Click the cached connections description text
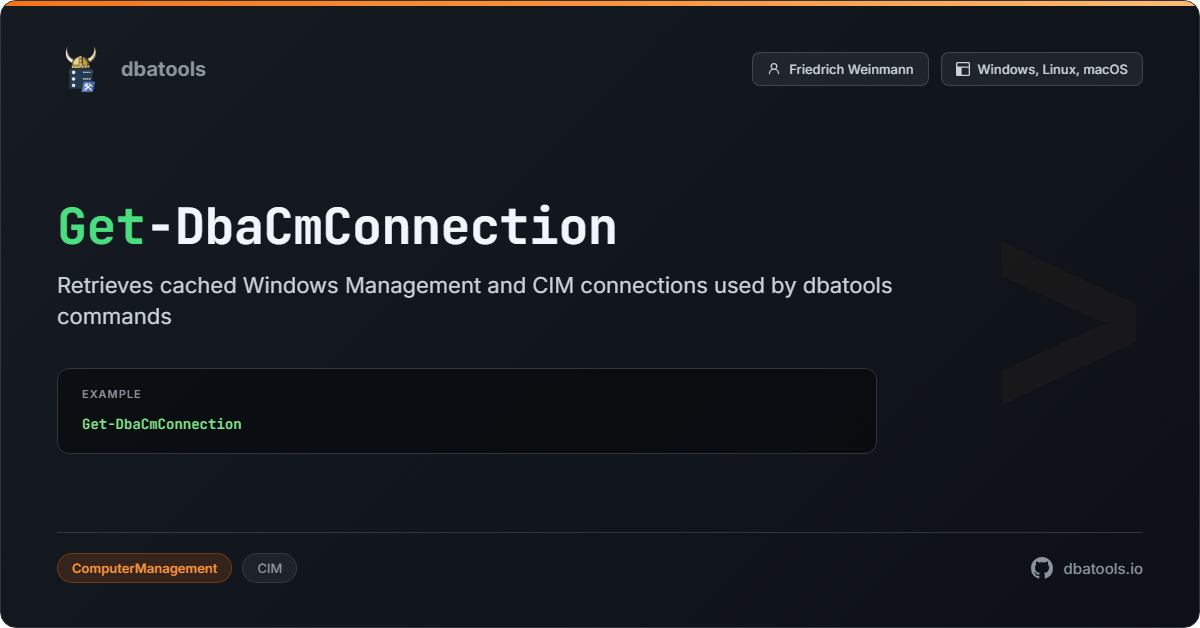The image size is (1200, 628). tap(475, 301)
